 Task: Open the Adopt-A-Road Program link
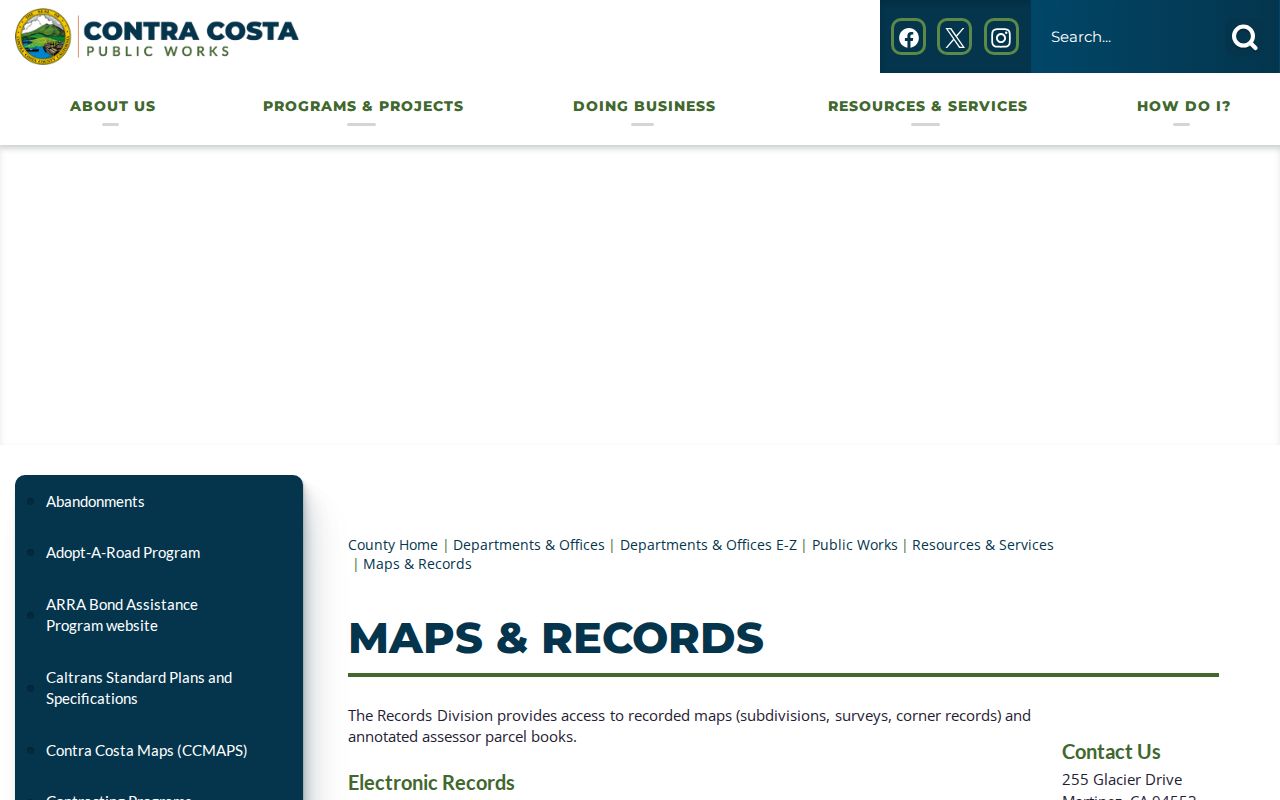coord(123,552)
